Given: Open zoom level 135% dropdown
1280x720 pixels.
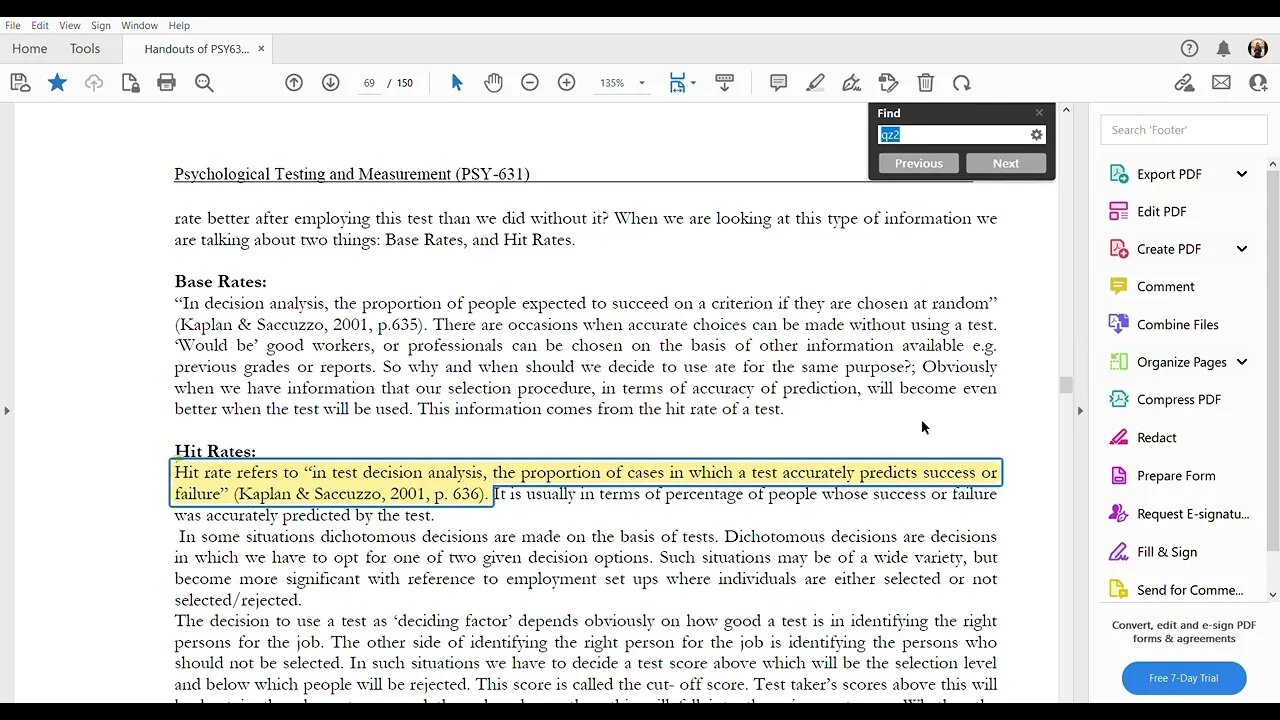Looking at the screenshot, I should (641, 83).
